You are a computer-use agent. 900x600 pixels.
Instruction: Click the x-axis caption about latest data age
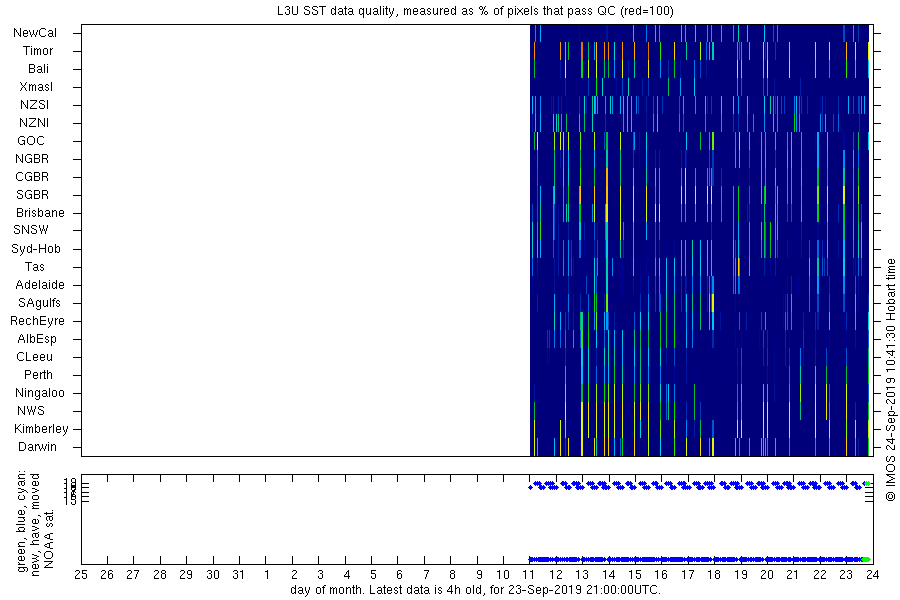[x=475, y=590]
